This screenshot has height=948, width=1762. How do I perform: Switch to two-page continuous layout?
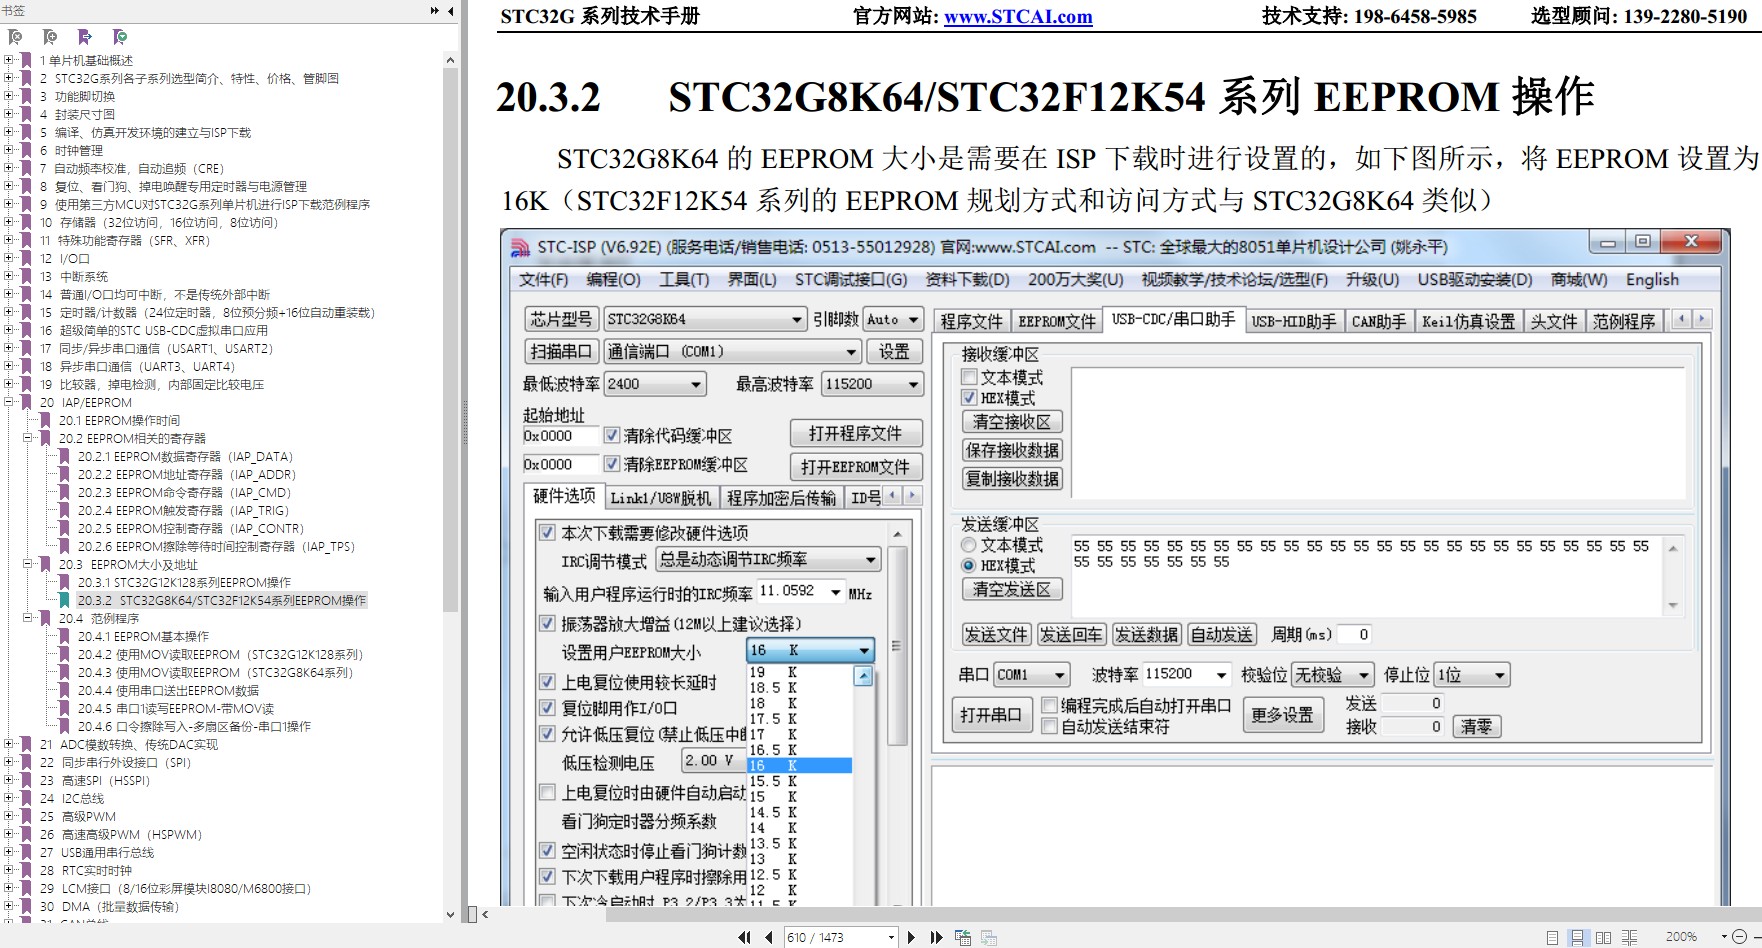pos(1629,937)
